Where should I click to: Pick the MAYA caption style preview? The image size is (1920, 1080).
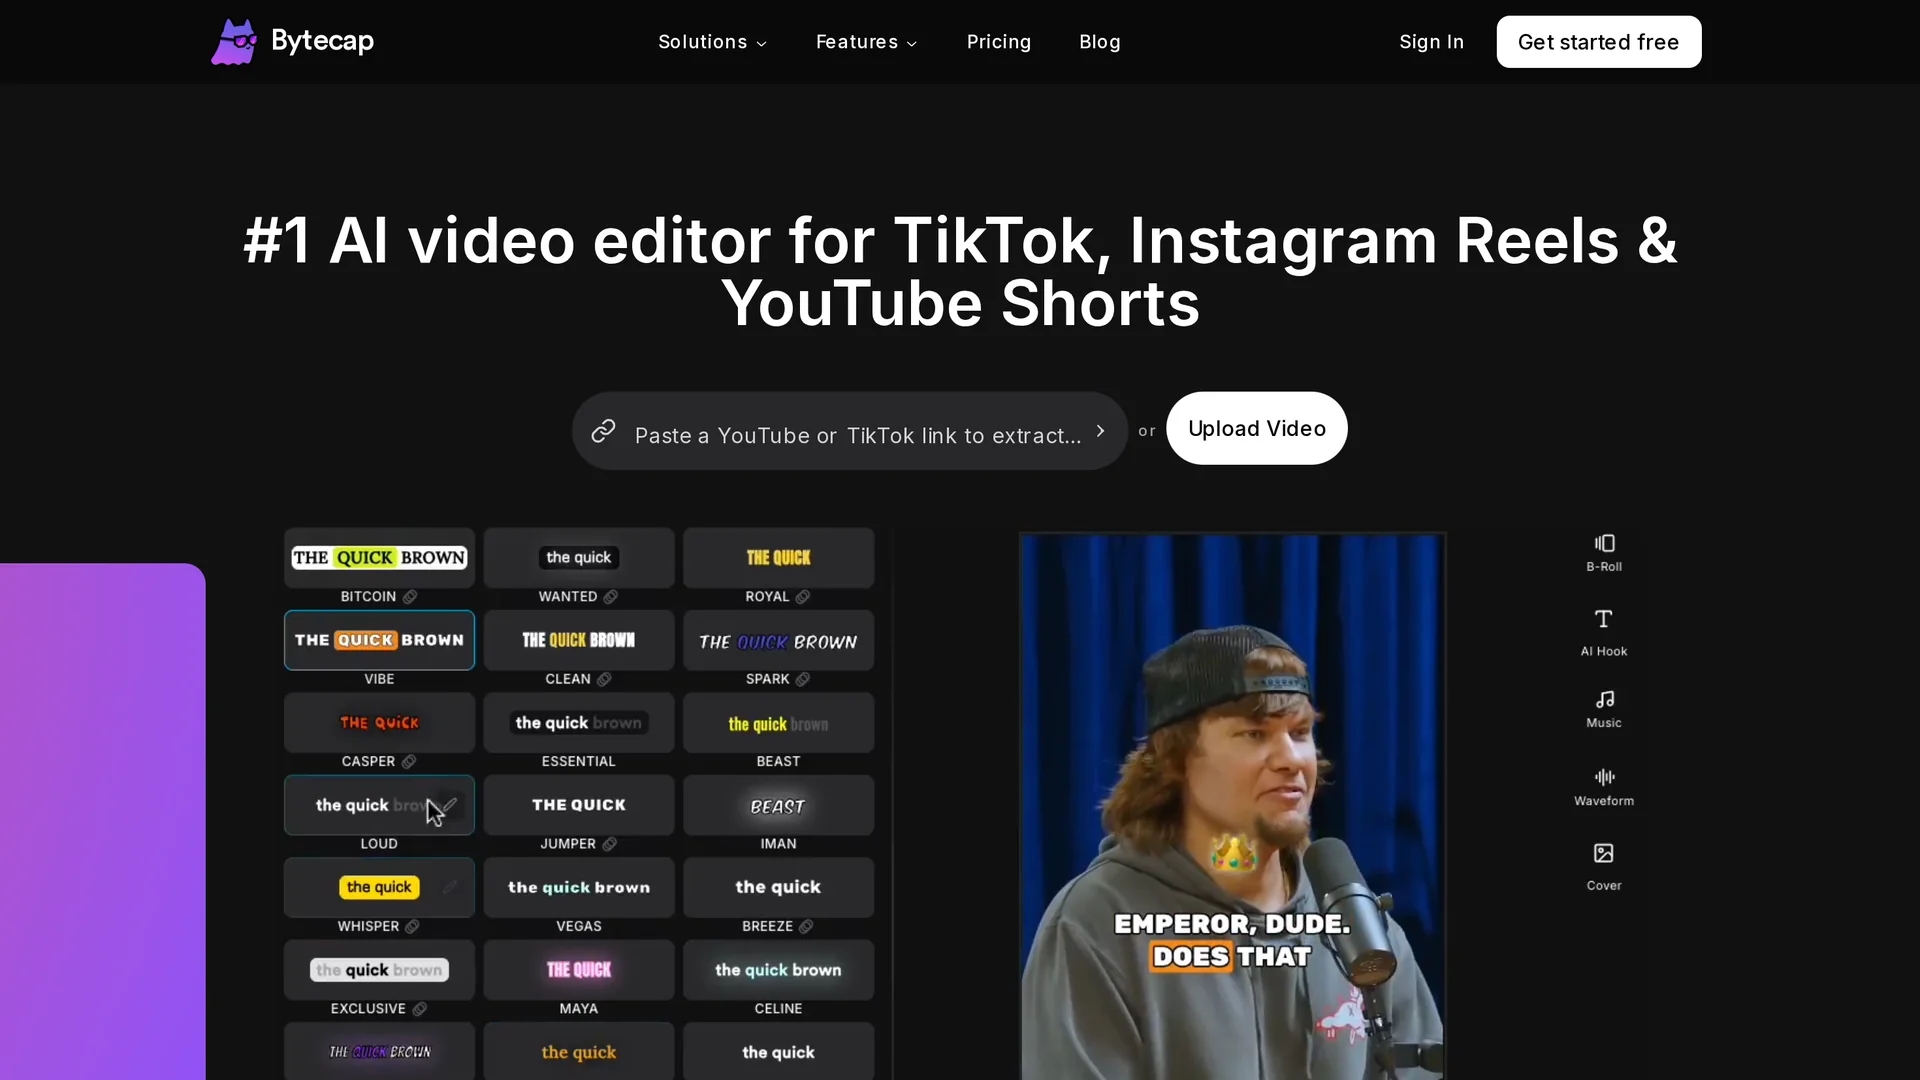[578, 970]
